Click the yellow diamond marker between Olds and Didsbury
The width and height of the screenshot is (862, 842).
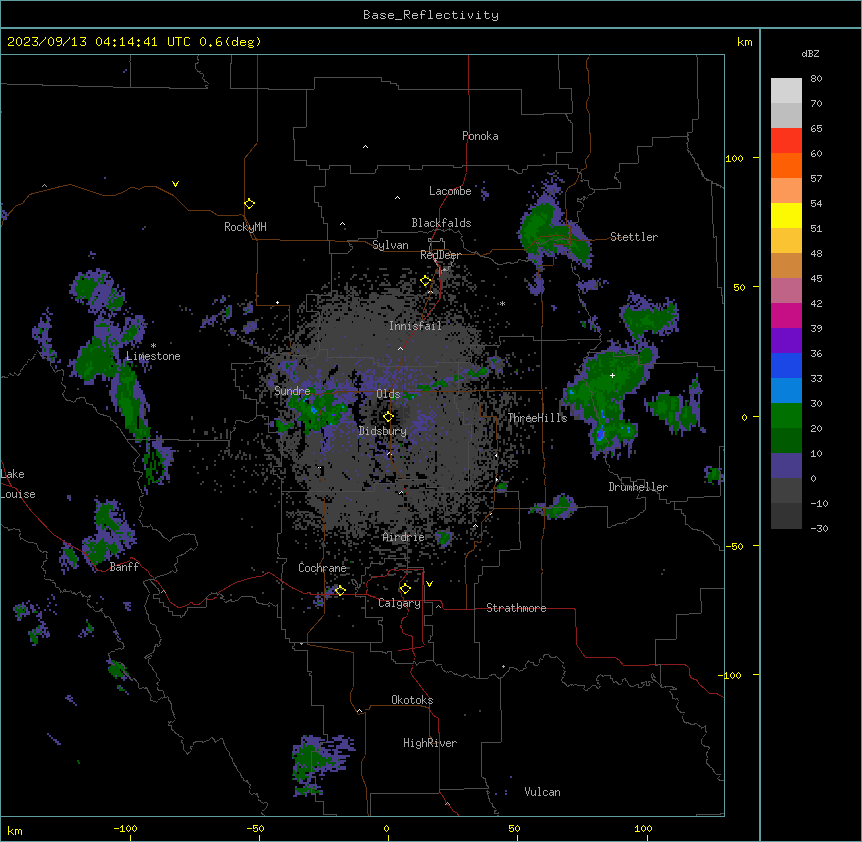point(388,417)
